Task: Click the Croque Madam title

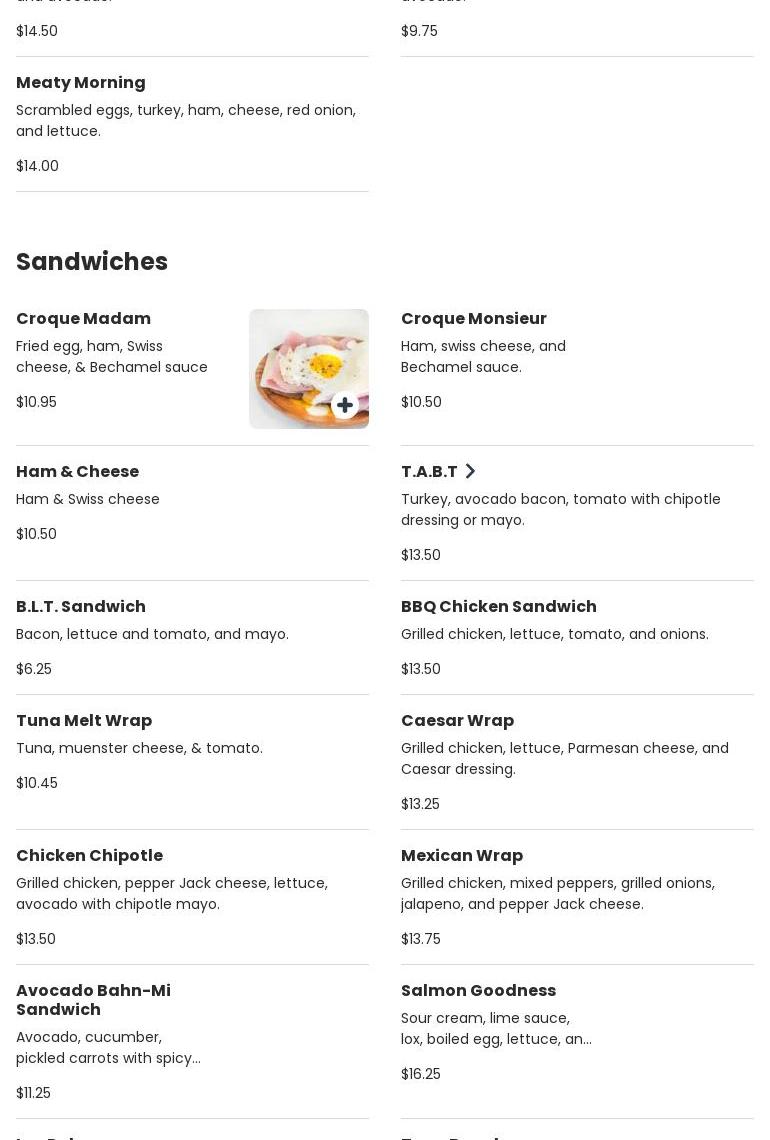Action: click(84, 318)
